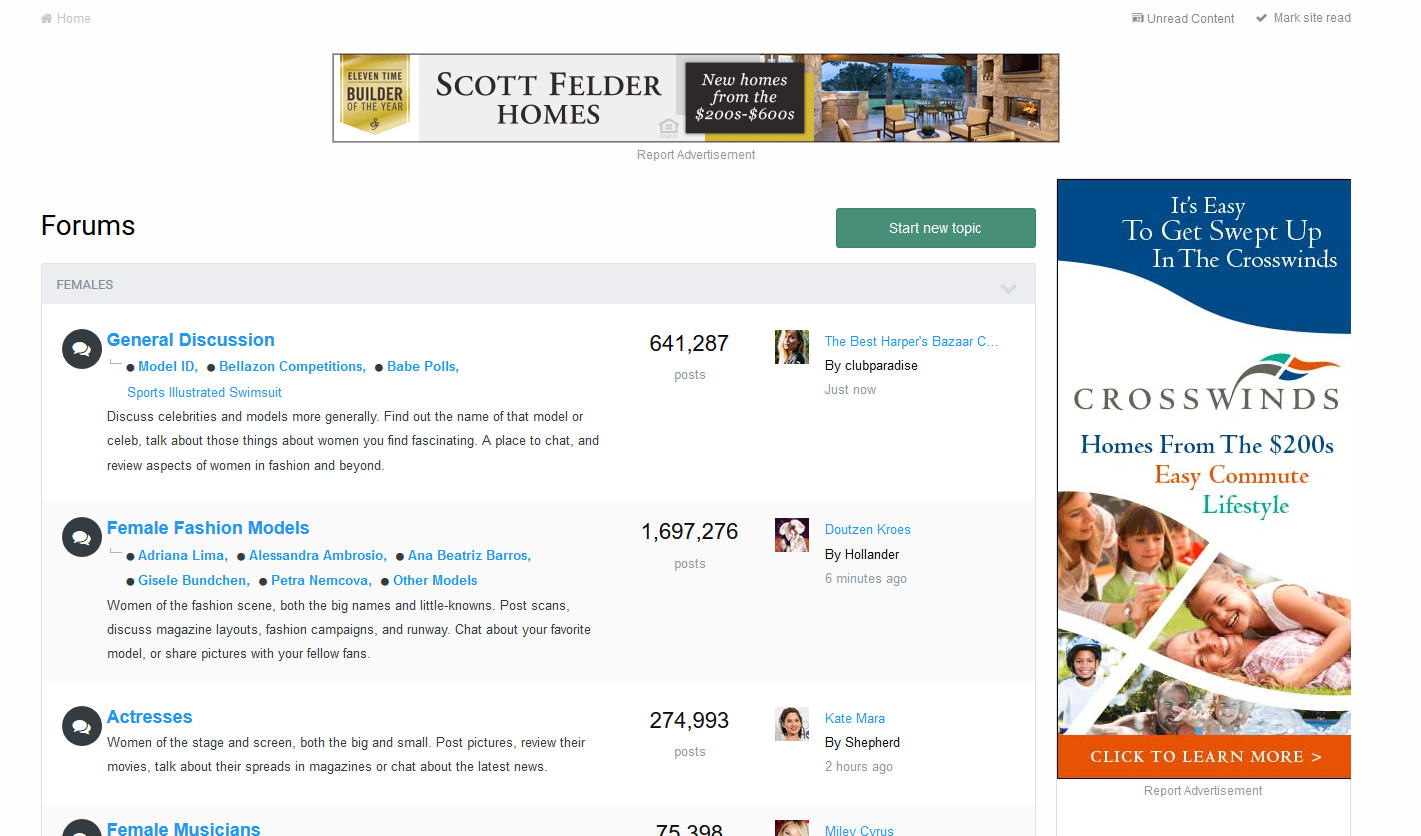Click the Actresses forum bubble icon

coord(82,726)
